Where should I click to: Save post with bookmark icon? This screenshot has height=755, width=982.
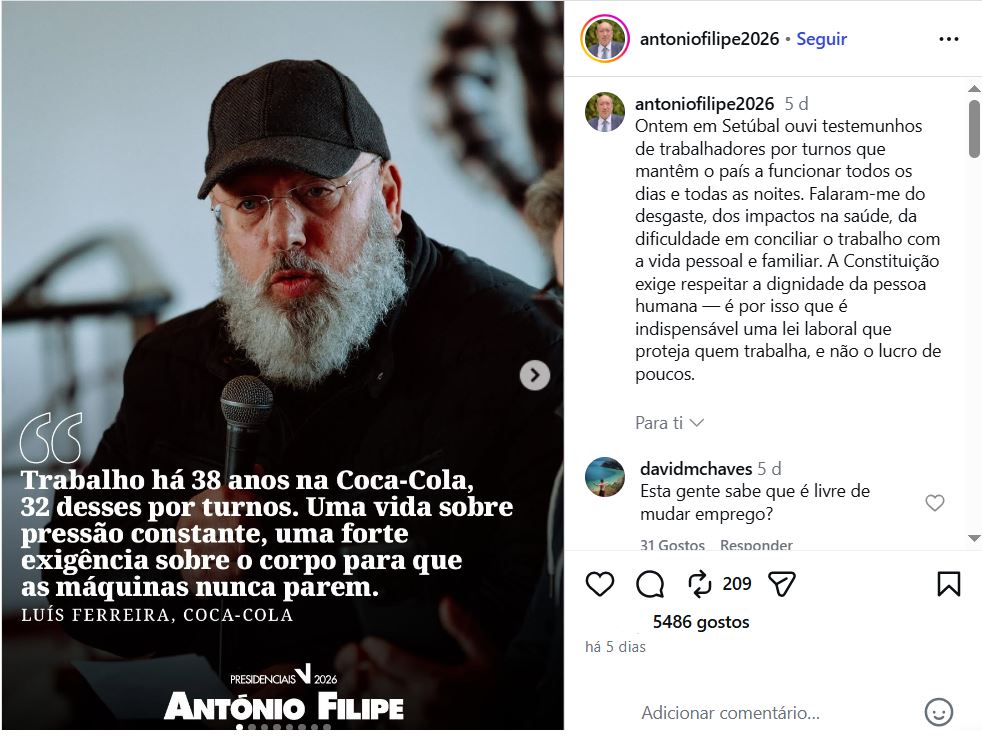(x=948, y=584)
